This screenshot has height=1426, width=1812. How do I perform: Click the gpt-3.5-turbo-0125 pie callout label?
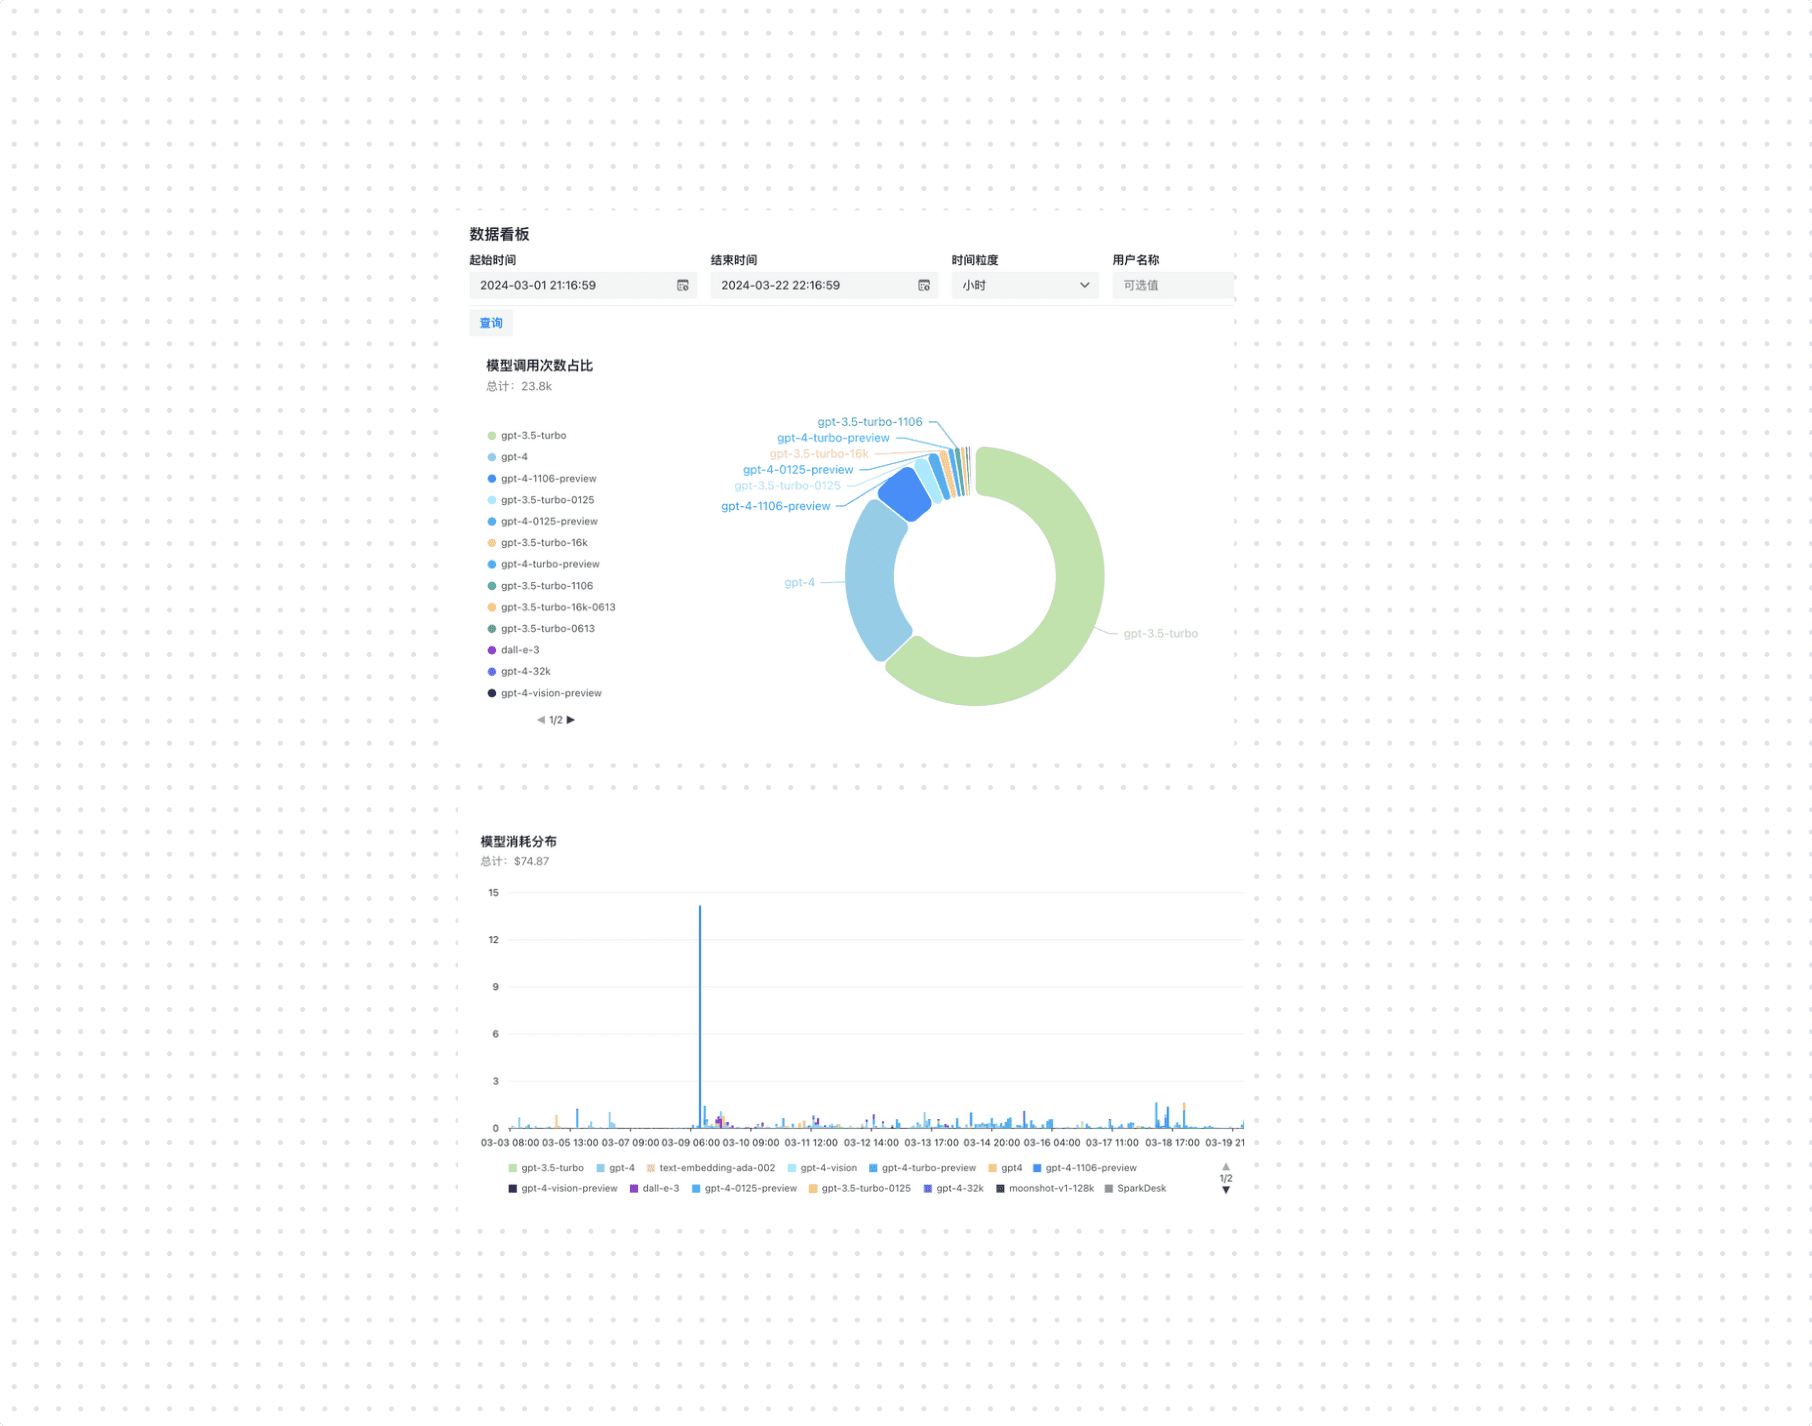coord(787,486)
